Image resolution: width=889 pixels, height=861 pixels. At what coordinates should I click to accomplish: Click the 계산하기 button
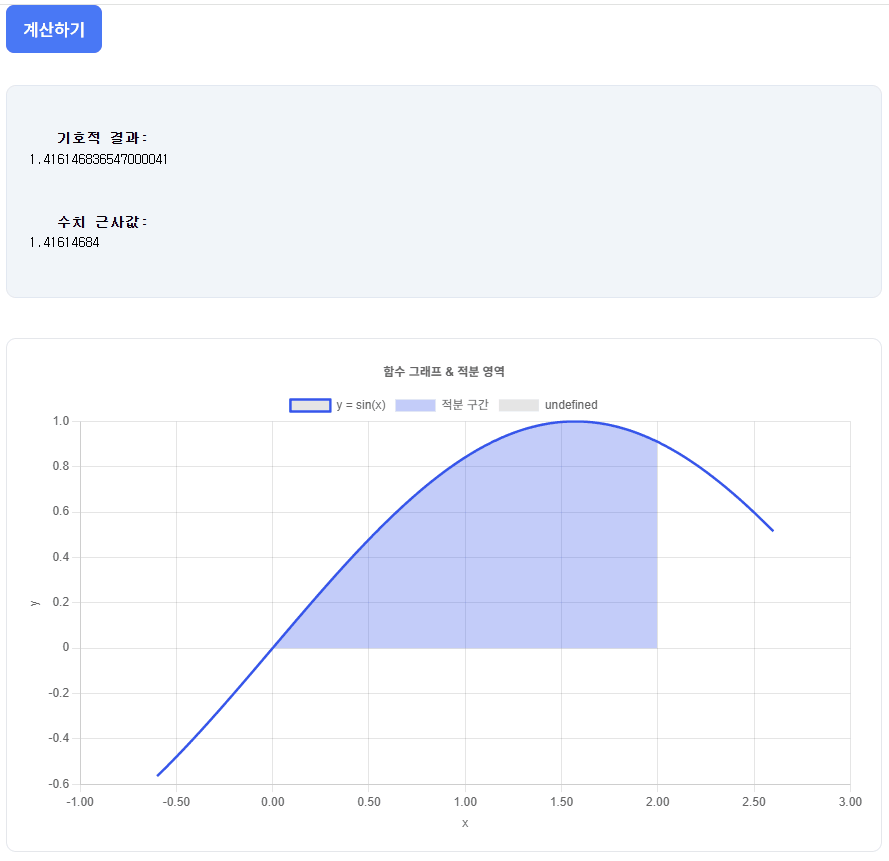pyautogui.click(x=54, y=29)
